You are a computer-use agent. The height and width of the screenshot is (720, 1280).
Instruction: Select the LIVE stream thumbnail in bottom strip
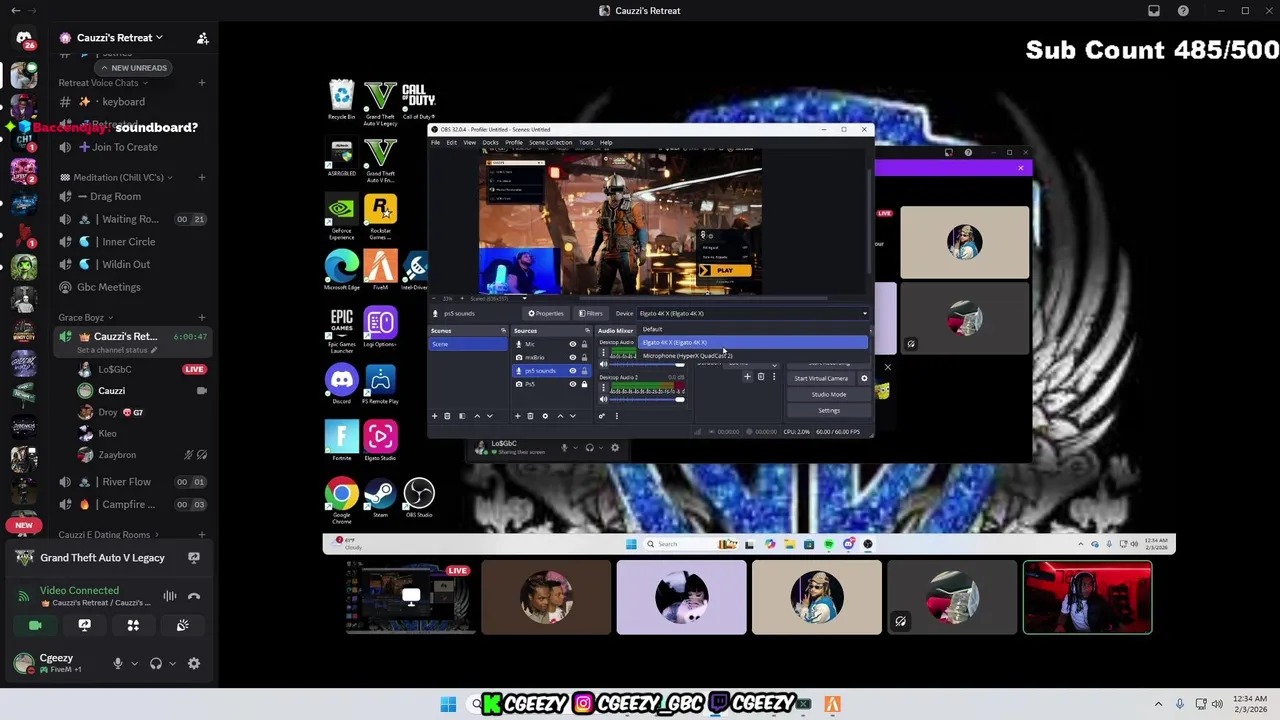pos(411,598)
